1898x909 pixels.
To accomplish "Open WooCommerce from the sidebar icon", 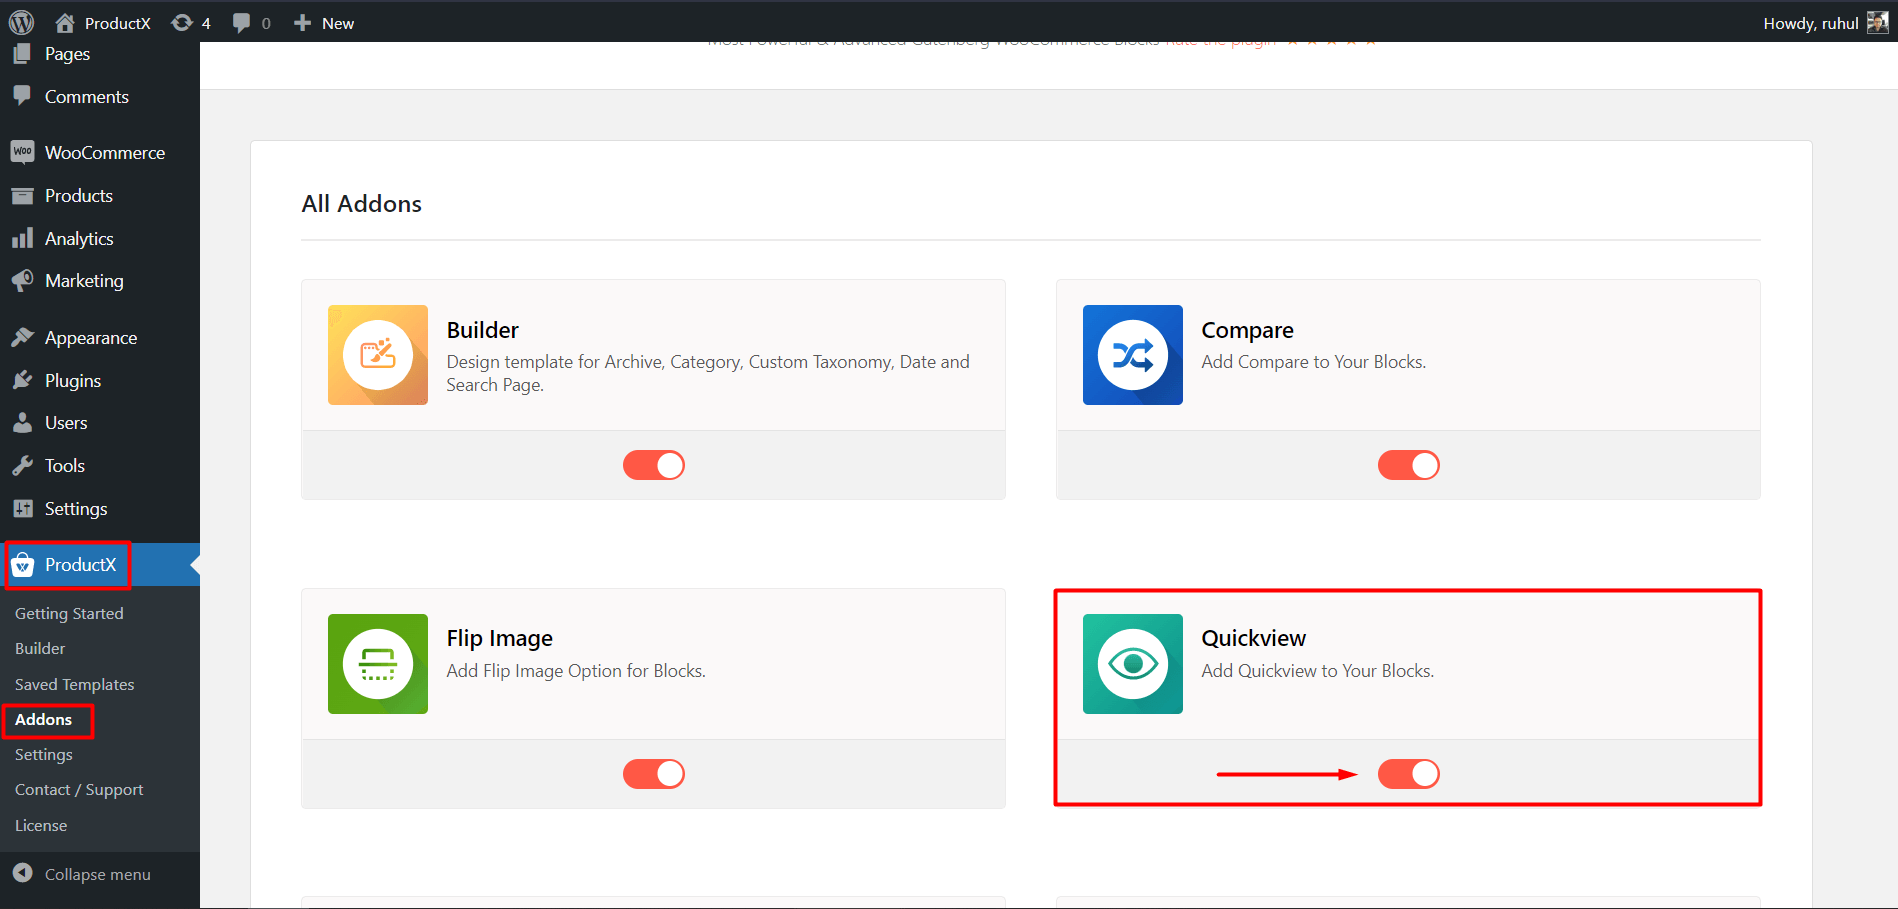I will (22, 152).
